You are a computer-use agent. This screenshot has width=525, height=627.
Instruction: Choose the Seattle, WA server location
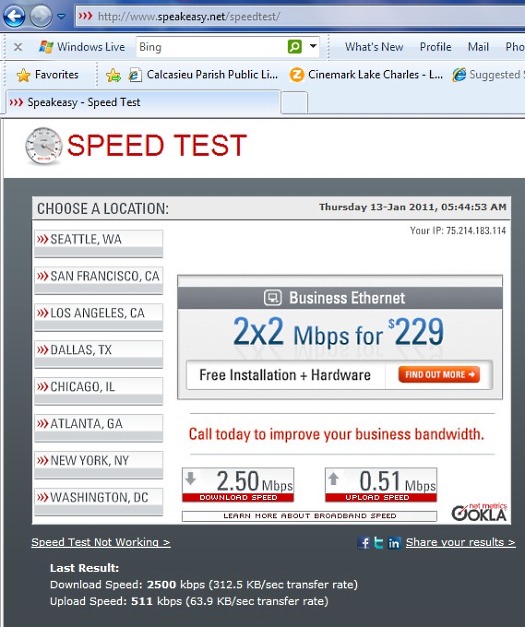[x=98, y=243]
